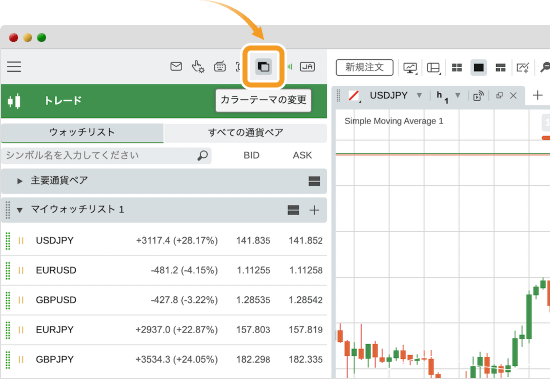This screenshot has width=550, height=379.
Task: Click the USDJPY row green dotted handle
Action: tap(8, 241)
